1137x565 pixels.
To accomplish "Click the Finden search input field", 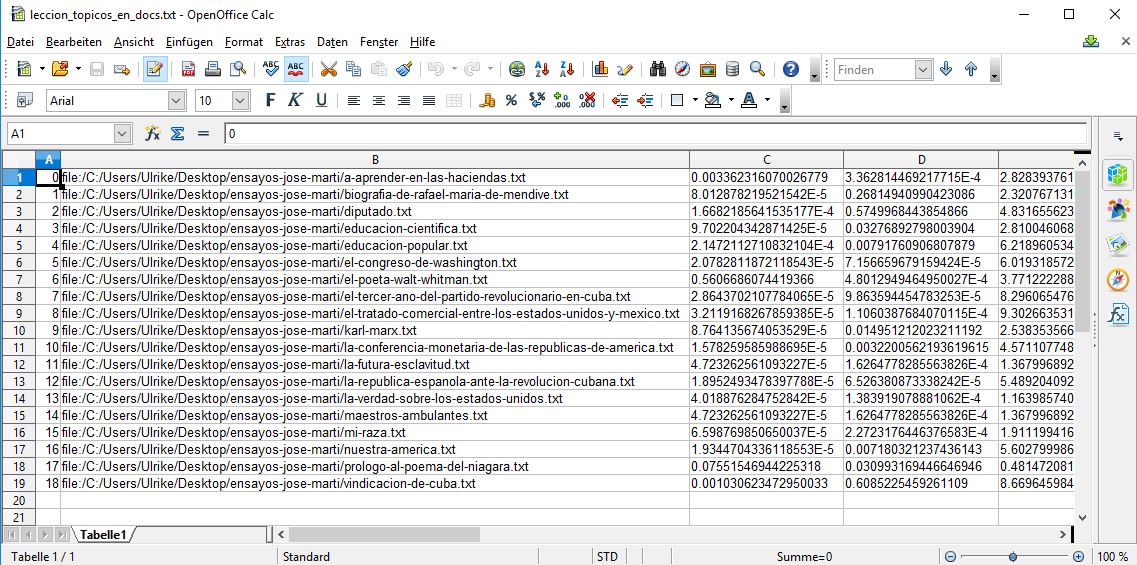I will (x=874, y=69).
